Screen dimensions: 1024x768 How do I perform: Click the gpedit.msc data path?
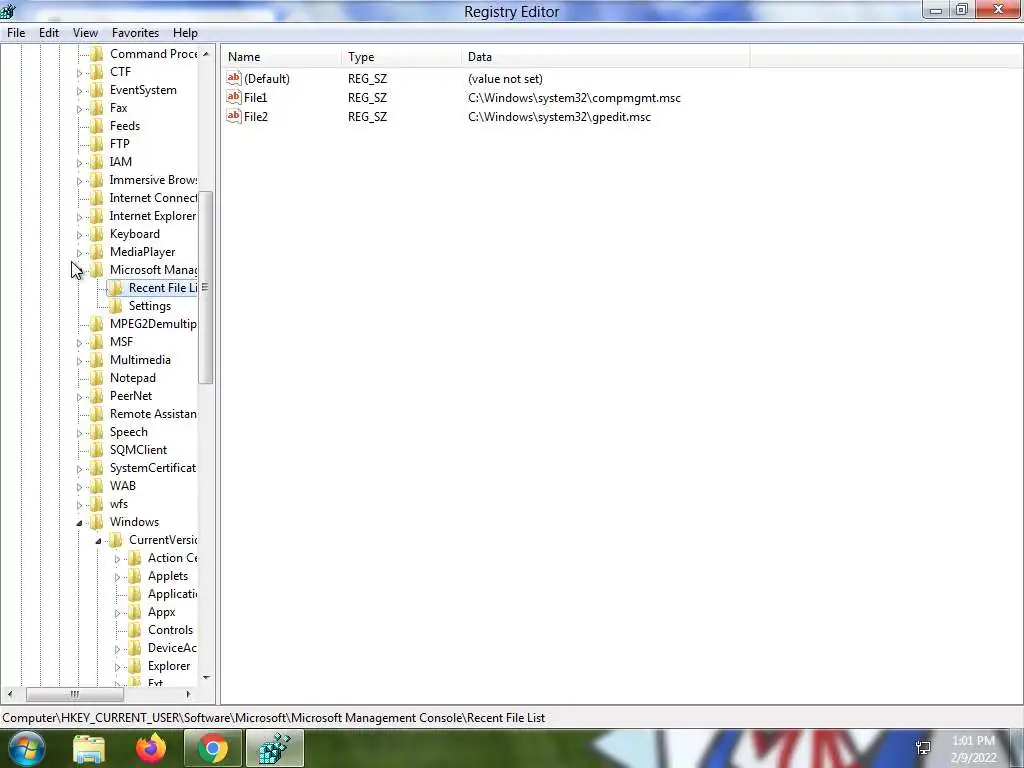(559, 116)
